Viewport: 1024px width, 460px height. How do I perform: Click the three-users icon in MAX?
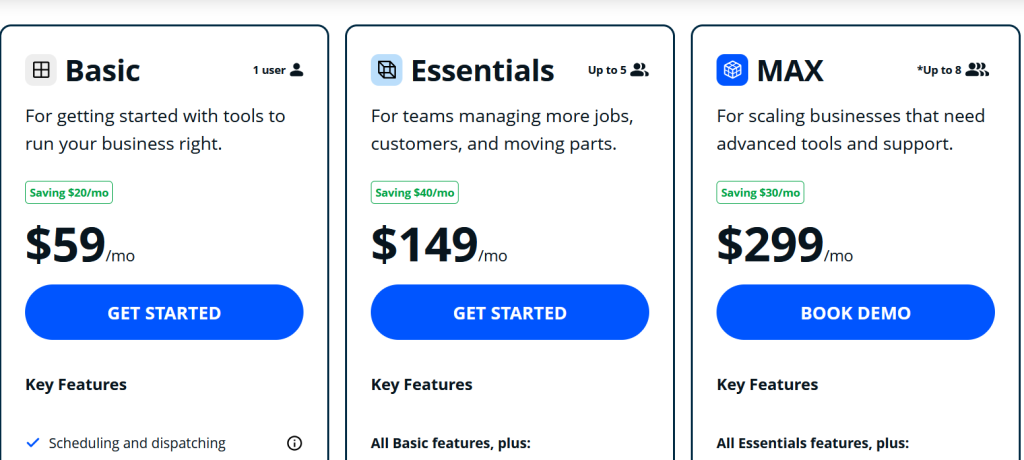click(x=977, y=70)
